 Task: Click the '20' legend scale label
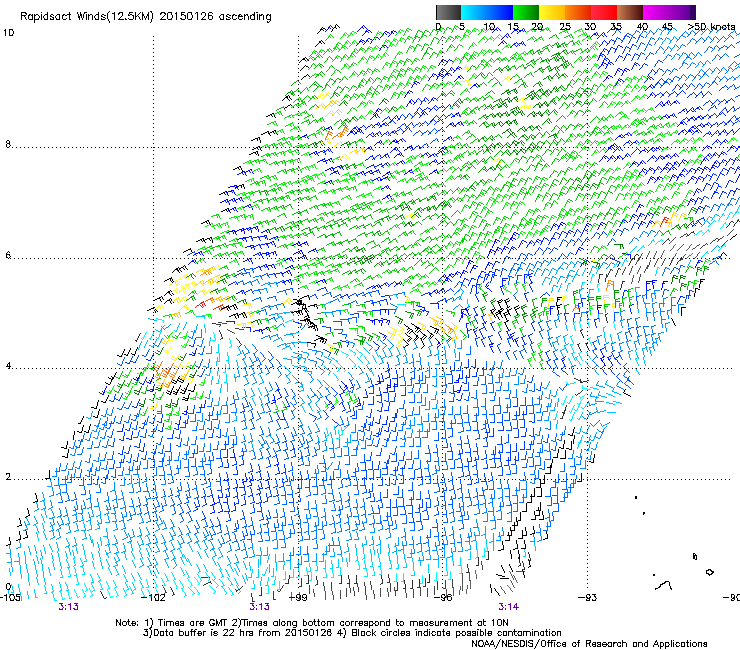[x=537, y=27]
